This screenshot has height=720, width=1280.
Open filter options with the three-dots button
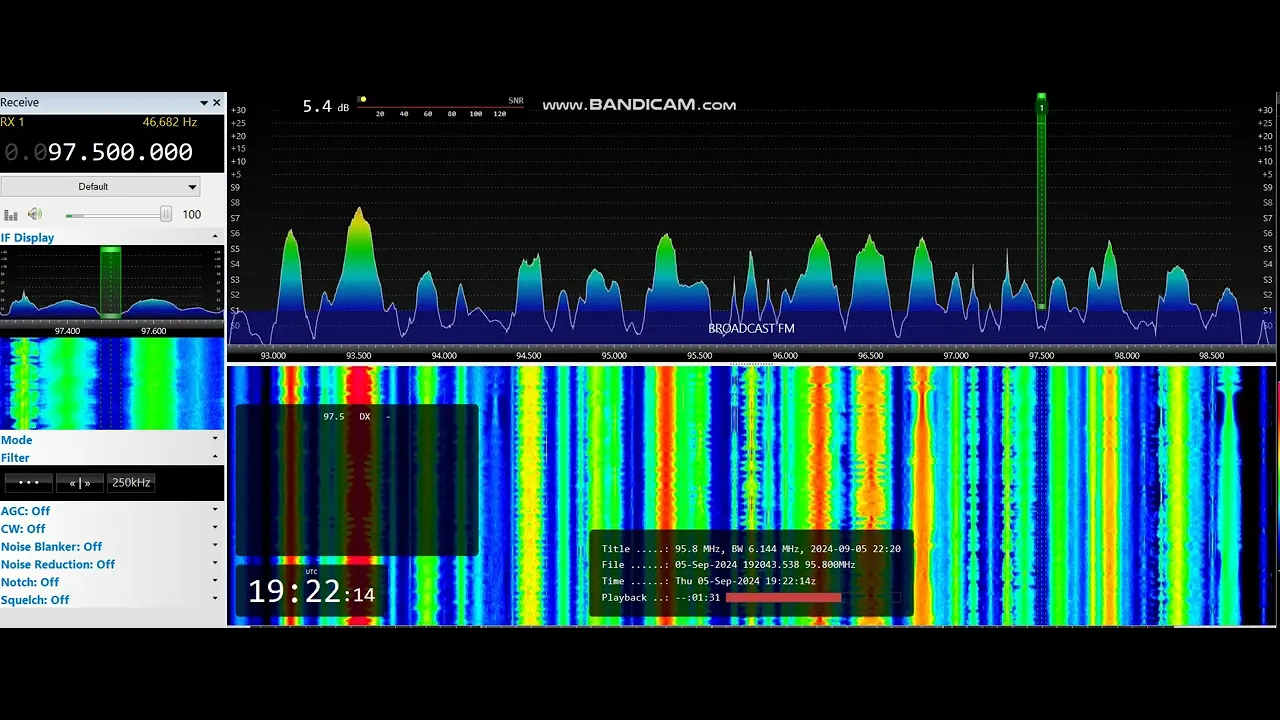pos(28,483)
